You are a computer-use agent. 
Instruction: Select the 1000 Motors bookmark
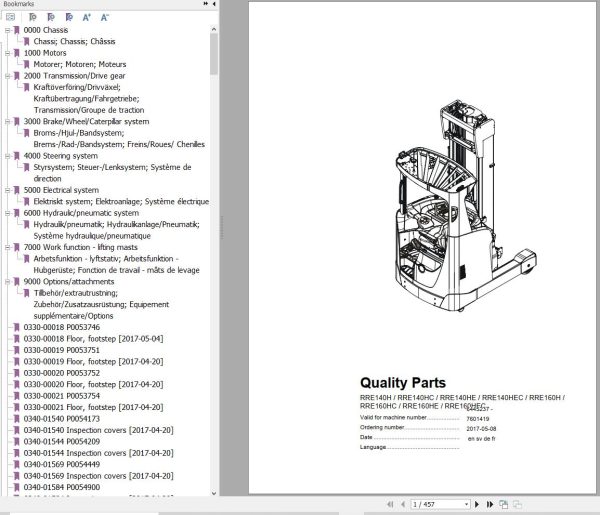[45, 53]
